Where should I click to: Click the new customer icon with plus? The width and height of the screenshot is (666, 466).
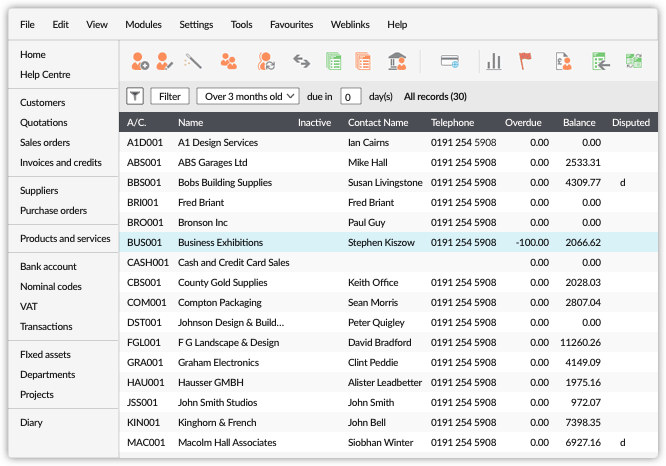[139, 62]
